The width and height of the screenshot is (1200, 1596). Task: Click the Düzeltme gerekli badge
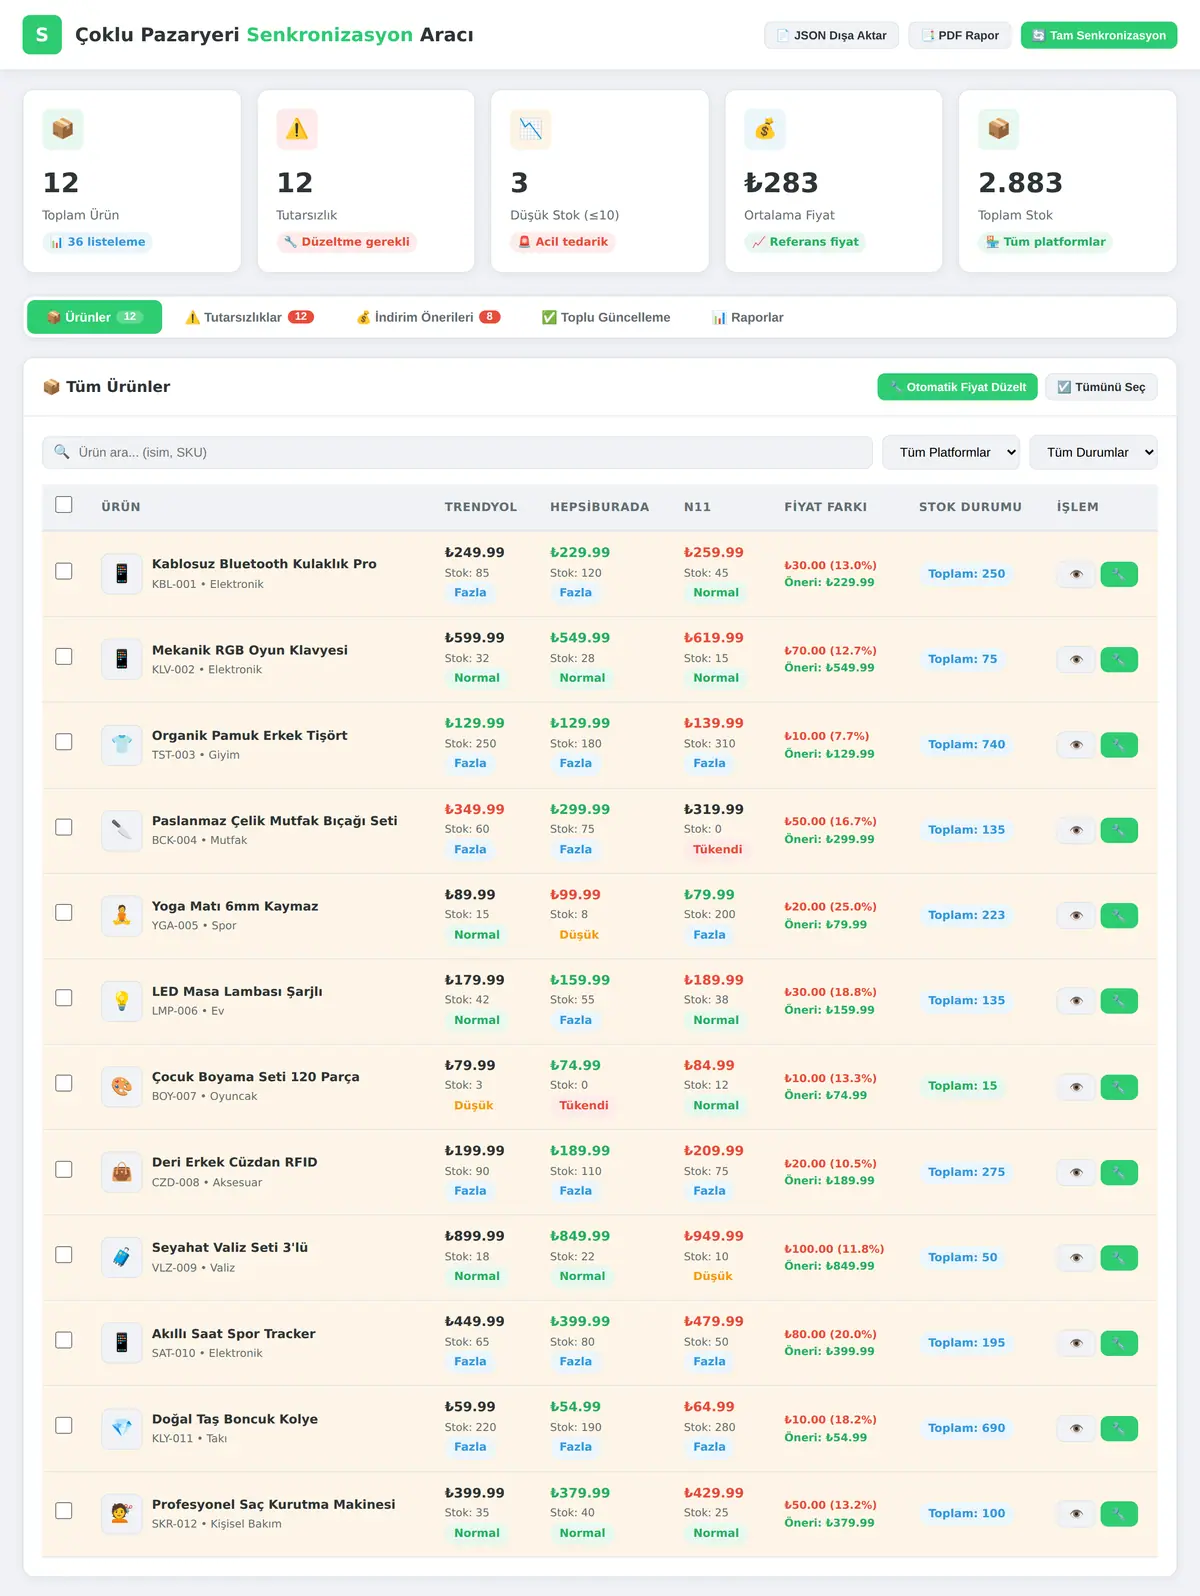347,242
